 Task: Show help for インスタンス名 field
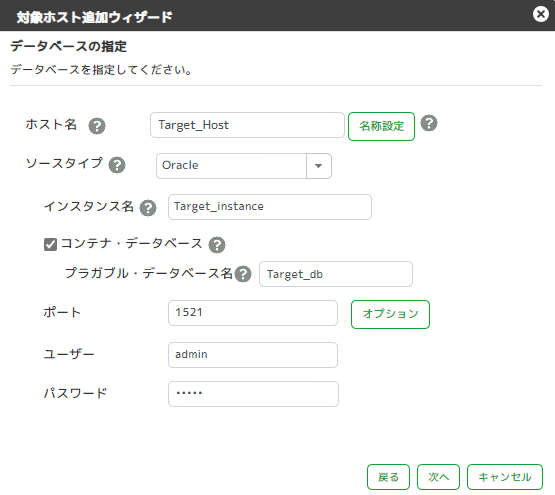tap(148, 208)
